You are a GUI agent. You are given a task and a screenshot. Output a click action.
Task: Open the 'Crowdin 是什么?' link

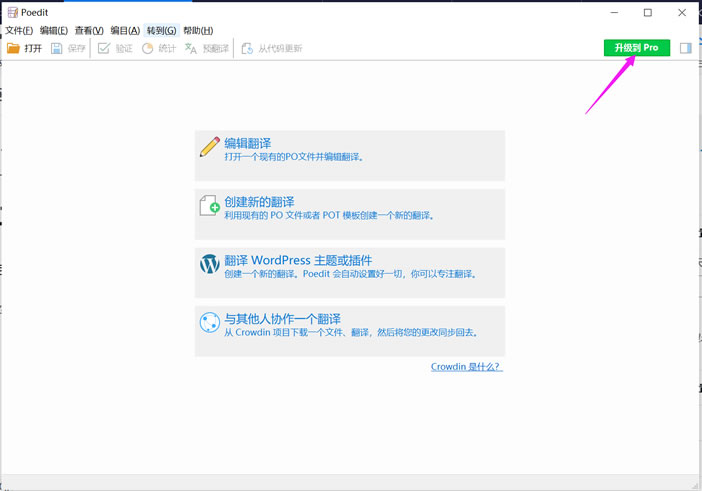pos(467,367)
